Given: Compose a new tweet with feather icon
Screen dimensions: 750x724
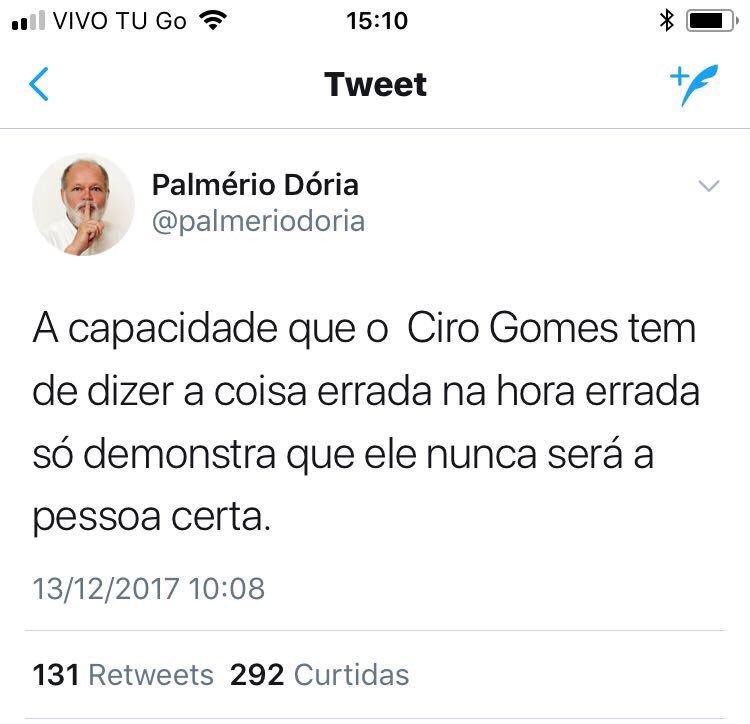Looking at the screenshot, I should (694, 85).
